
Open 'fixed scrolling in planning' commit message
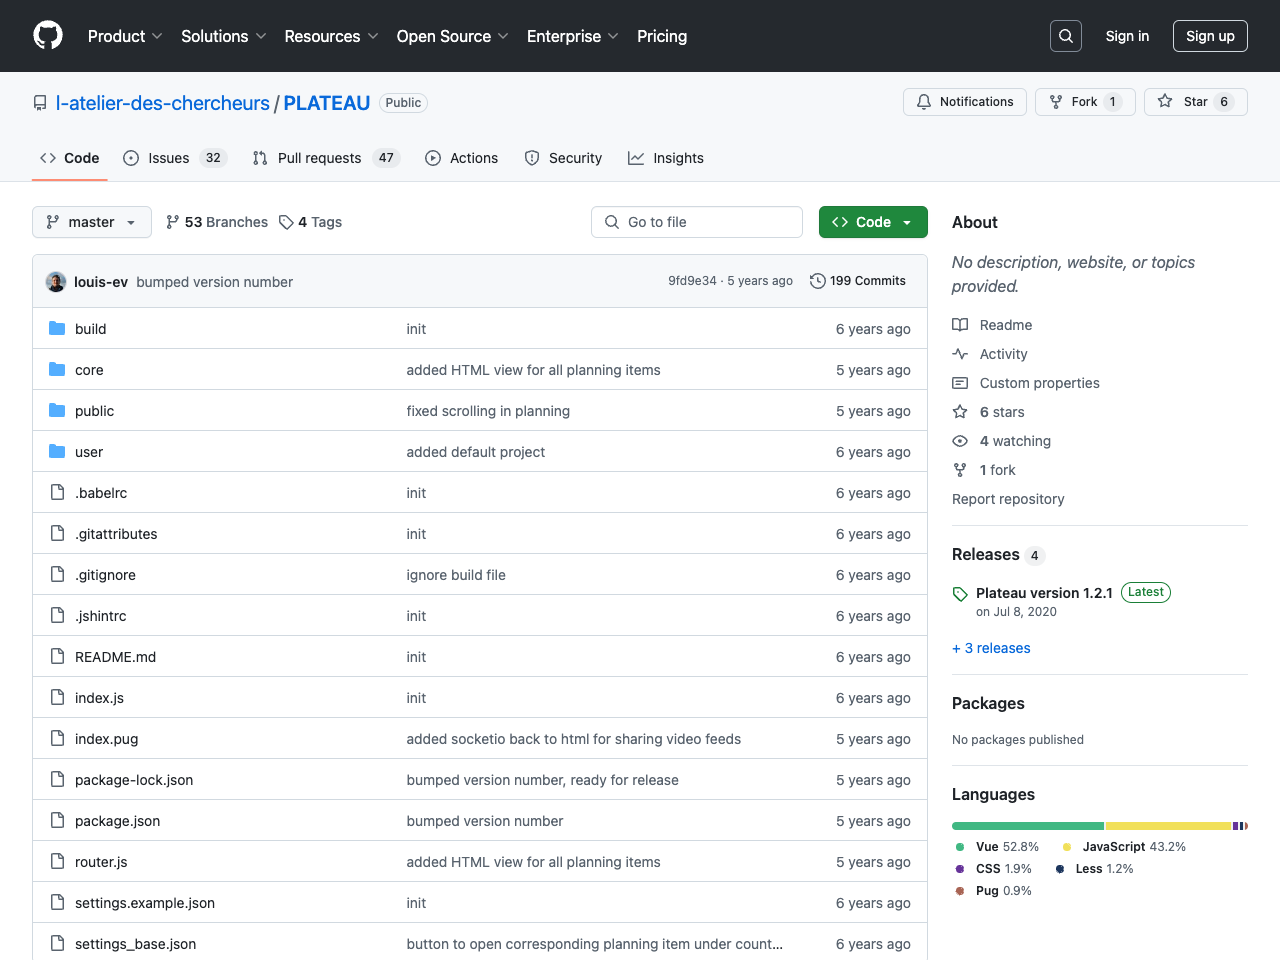pyautogui.click(x=488, y=411)
